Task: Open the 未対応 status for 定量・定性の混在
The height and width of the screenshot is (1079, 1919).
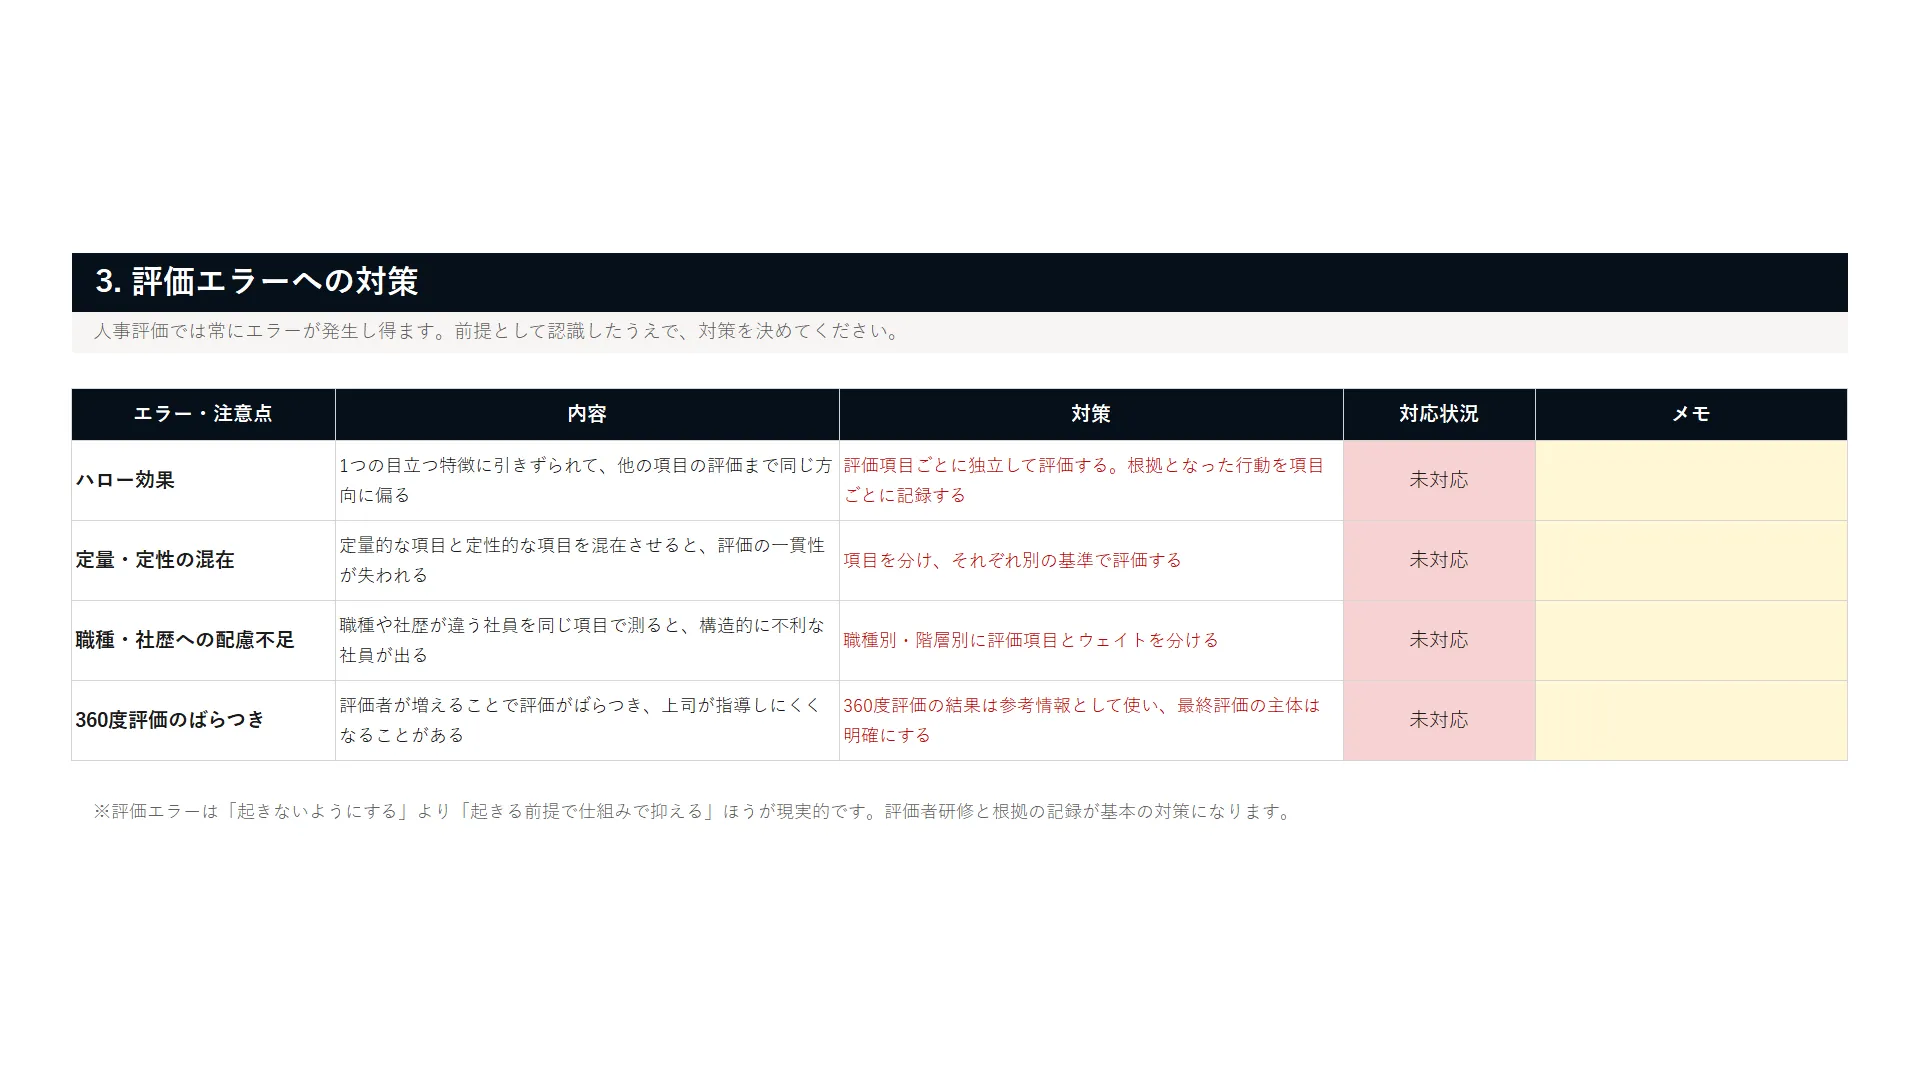Action: 1439,560
